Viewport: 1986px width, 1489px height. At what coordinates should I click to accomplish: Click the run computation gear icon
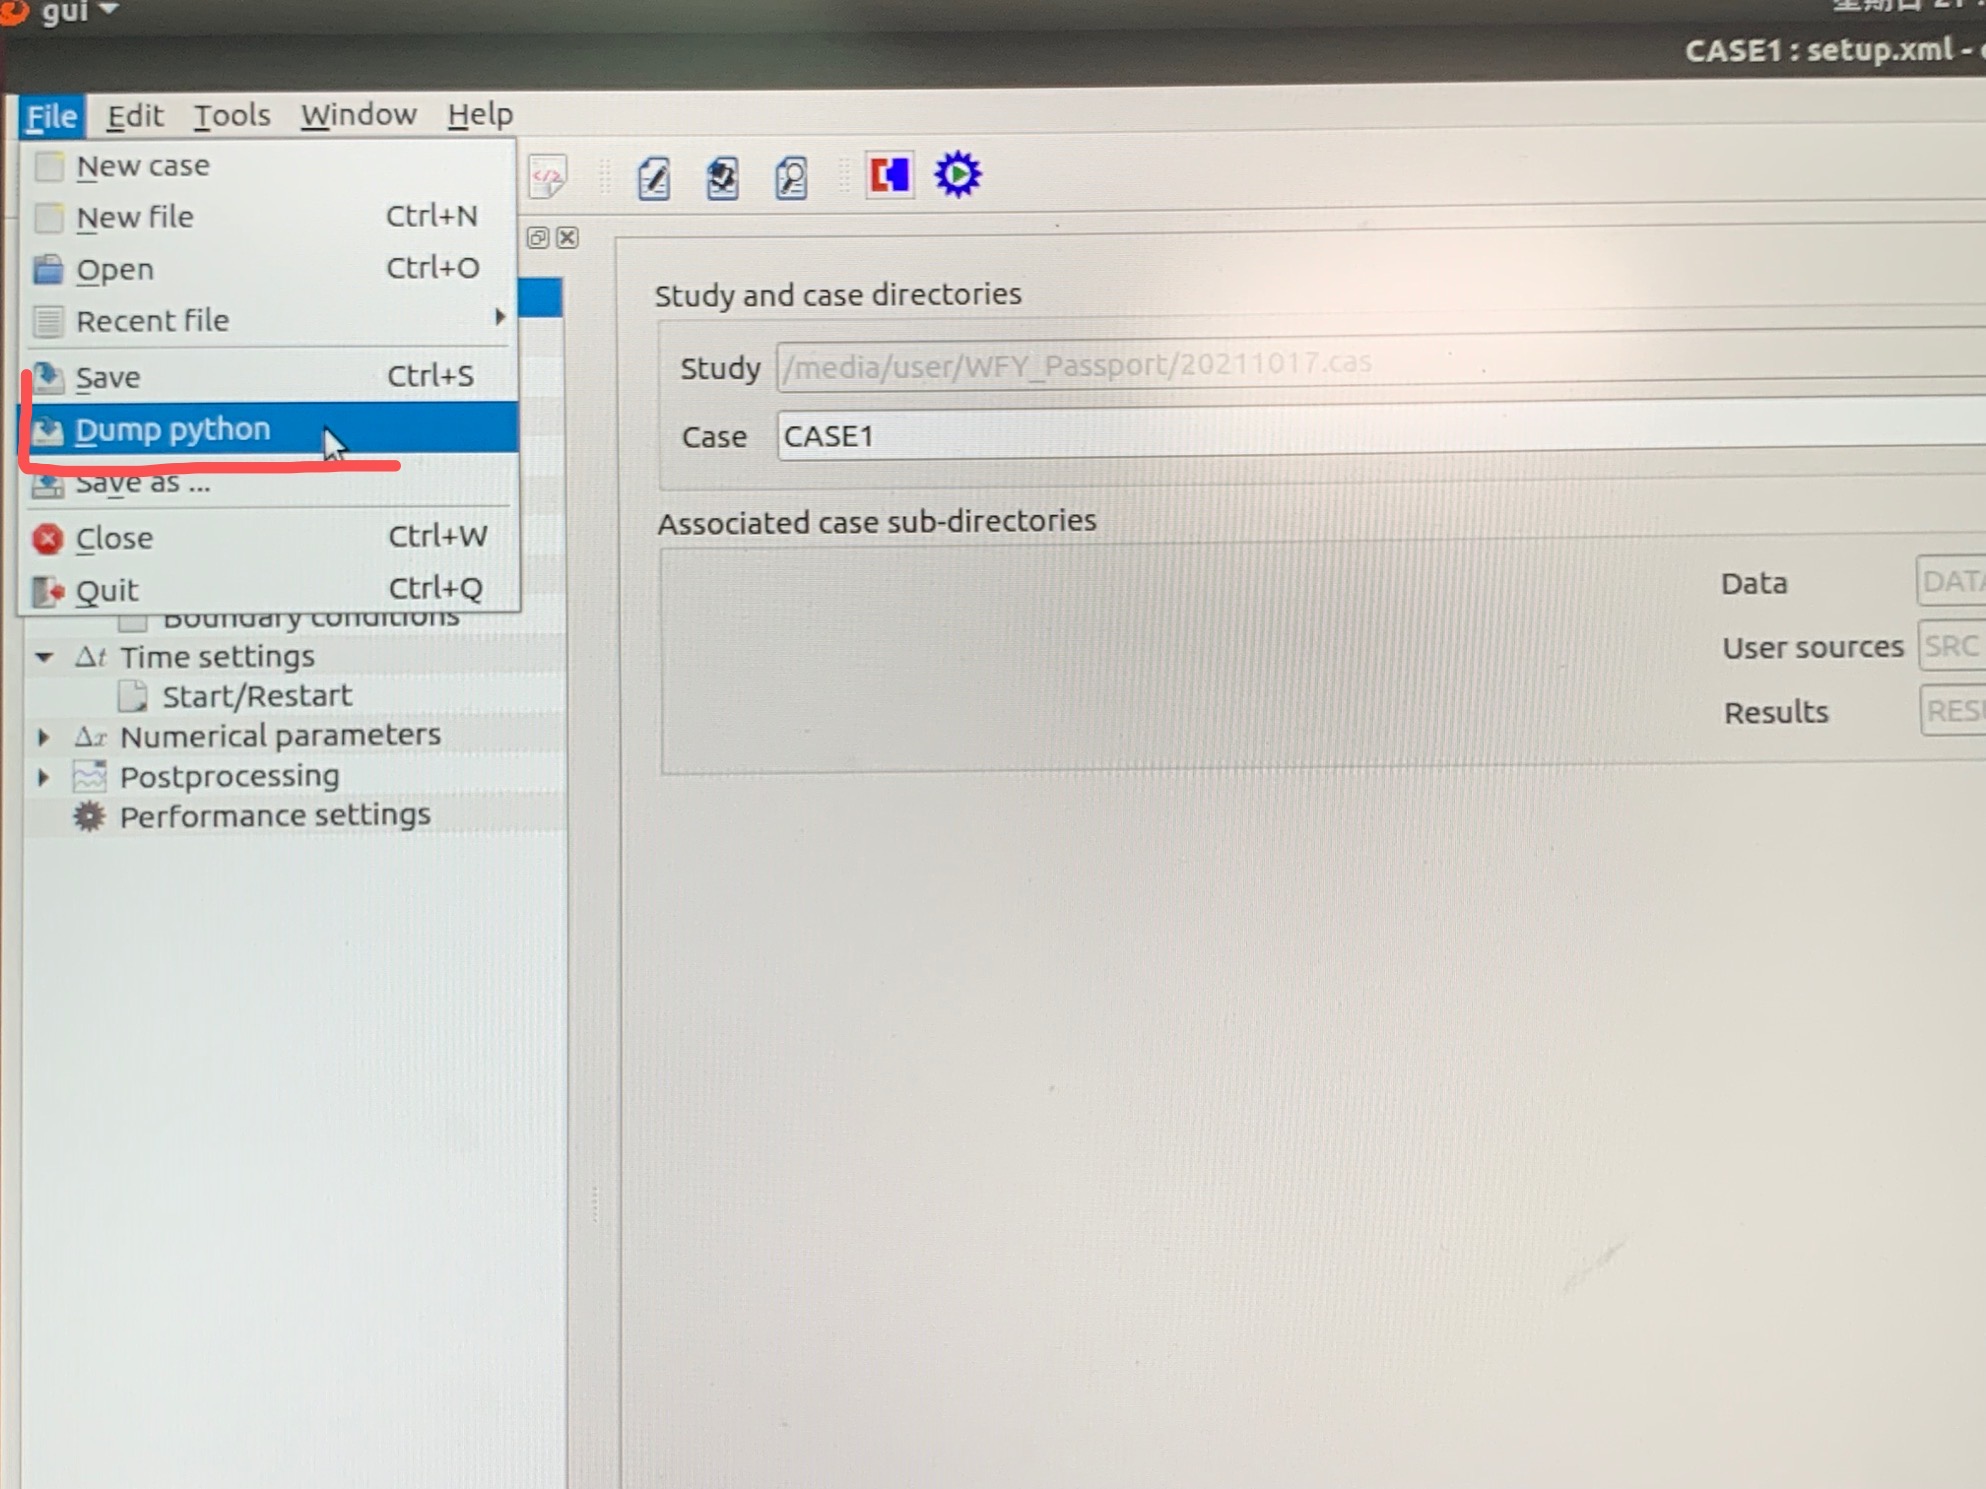pos(957,175)
